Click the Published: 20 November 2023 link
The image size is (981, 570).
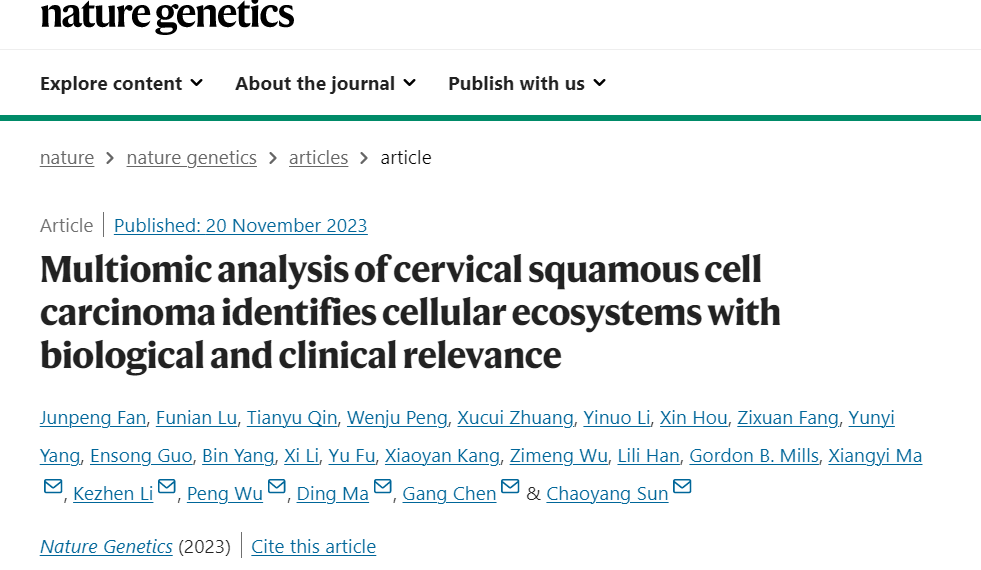[x=240, y=225]
